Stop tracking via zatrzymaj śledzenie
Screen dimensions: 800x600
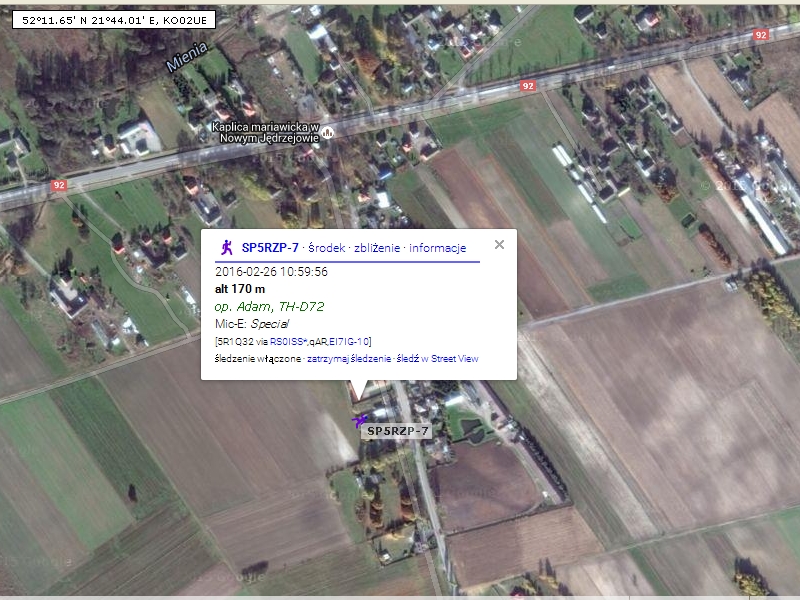[x=349, y=359]
